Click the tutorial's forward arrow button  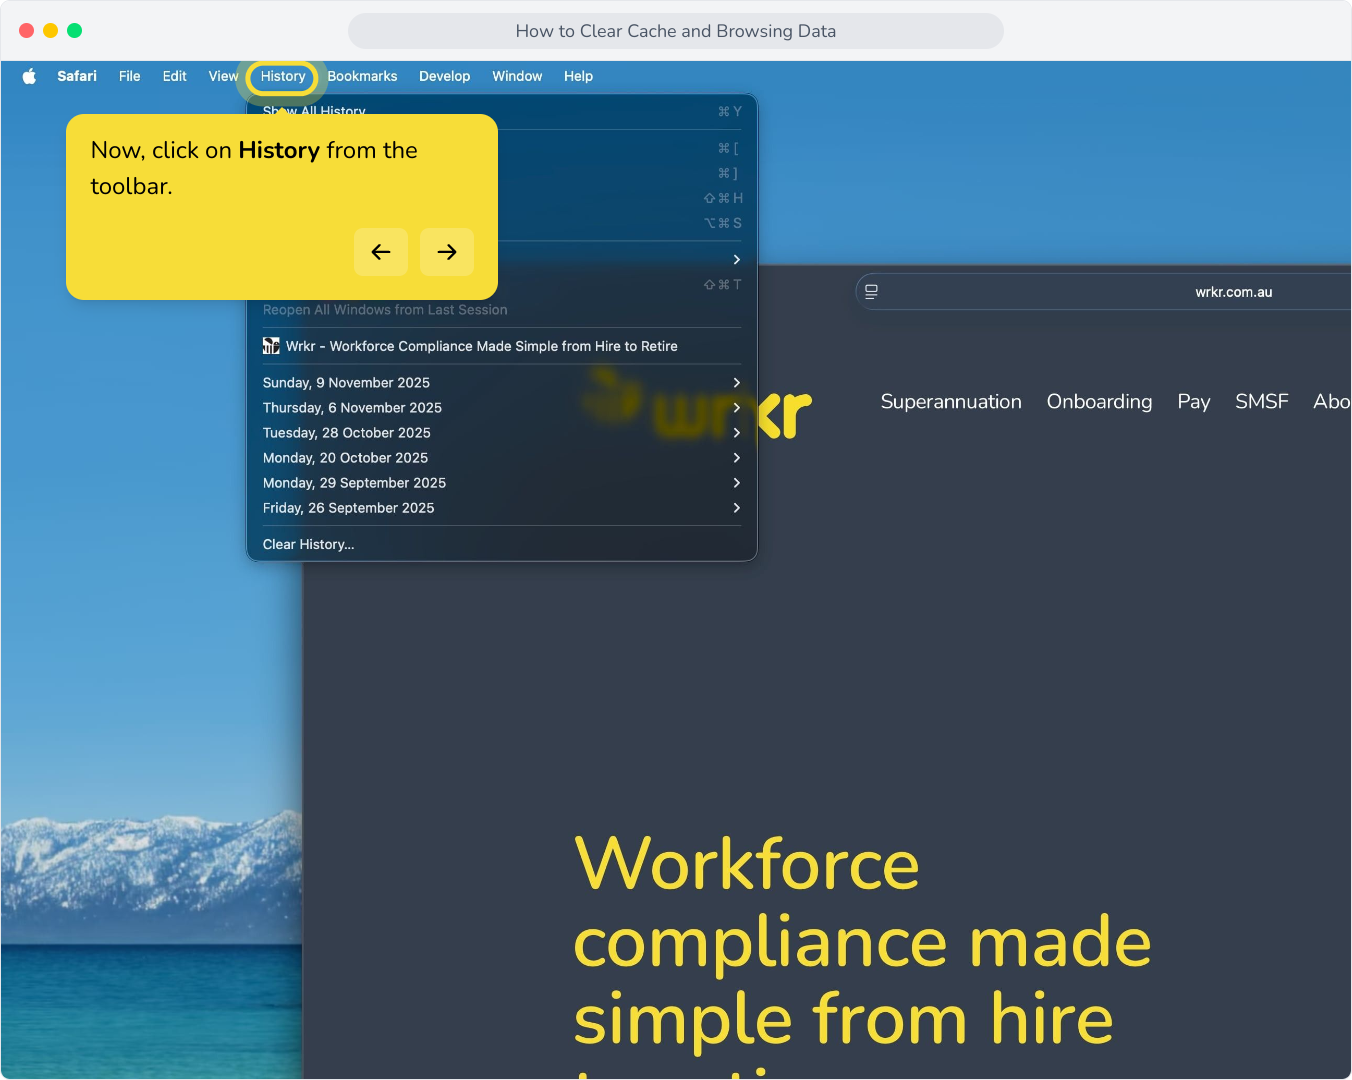[447, 252]
